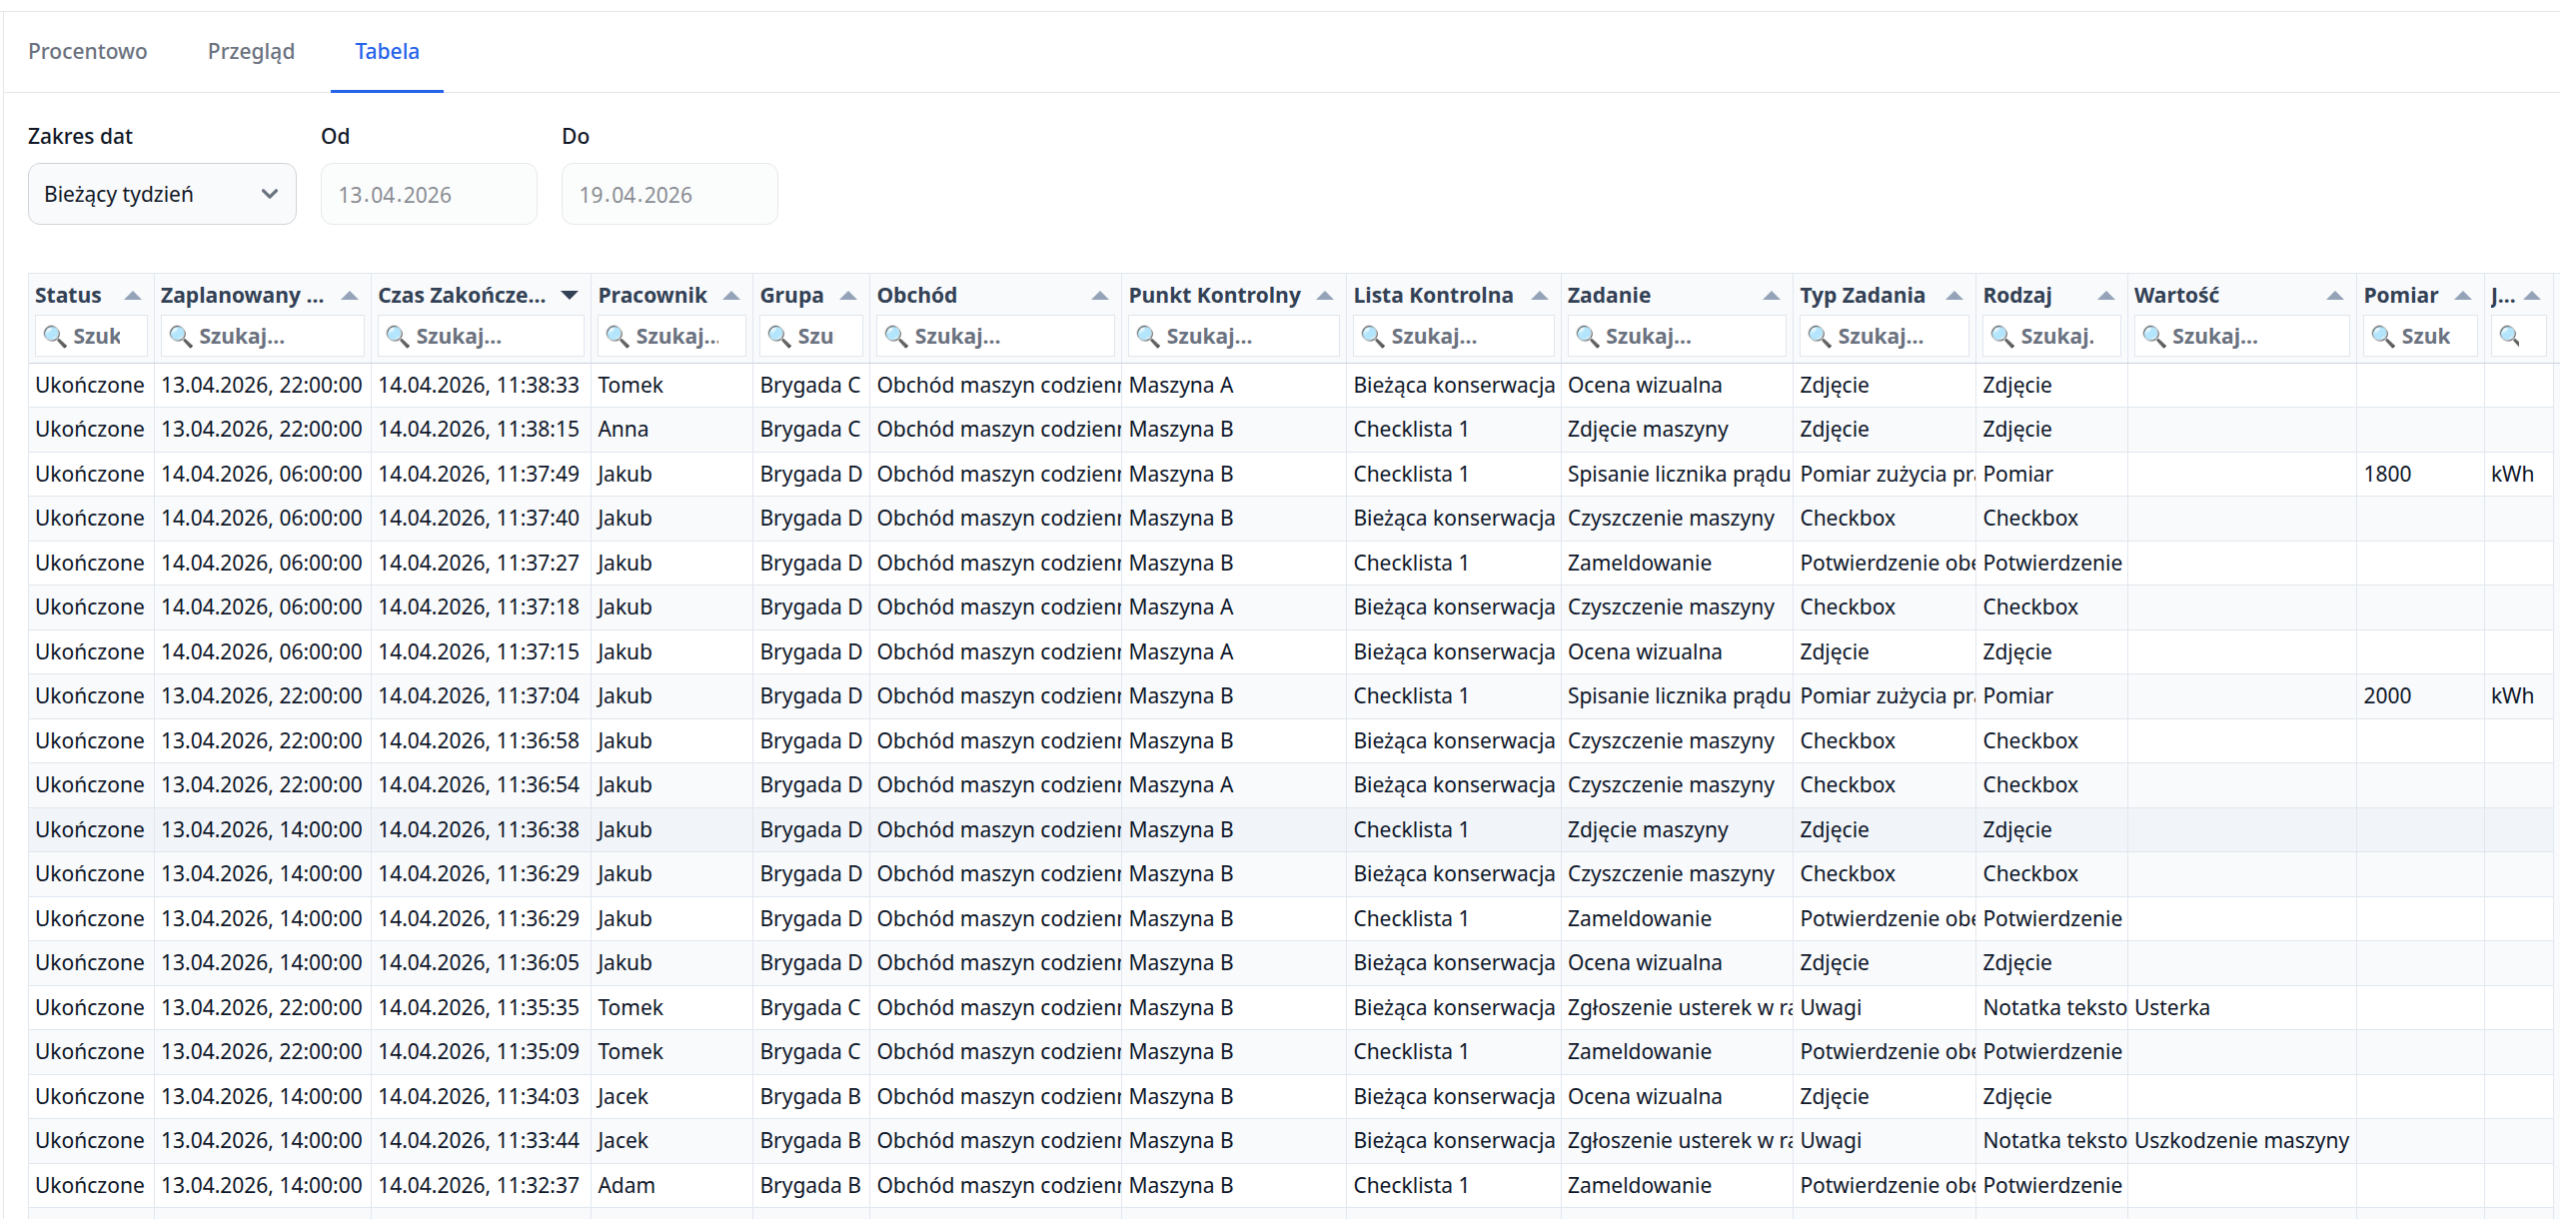
Task: Click the Do date field 19.04.2026
Action: 669,195
